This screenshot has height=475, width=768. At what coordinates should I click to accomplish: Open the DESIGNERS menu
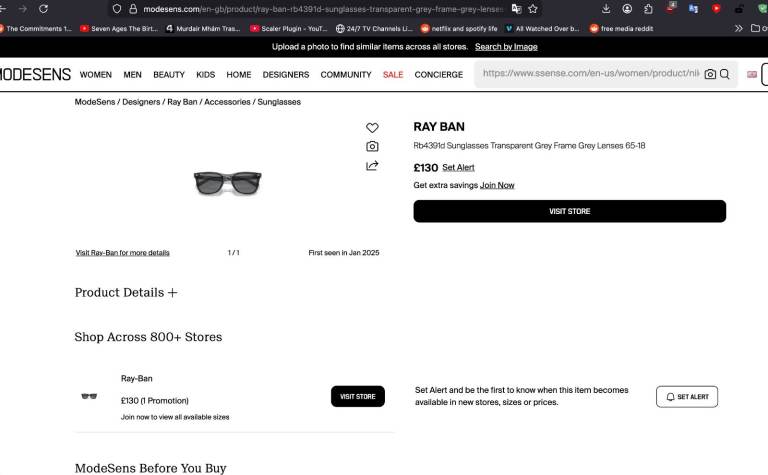pos(286,75)
